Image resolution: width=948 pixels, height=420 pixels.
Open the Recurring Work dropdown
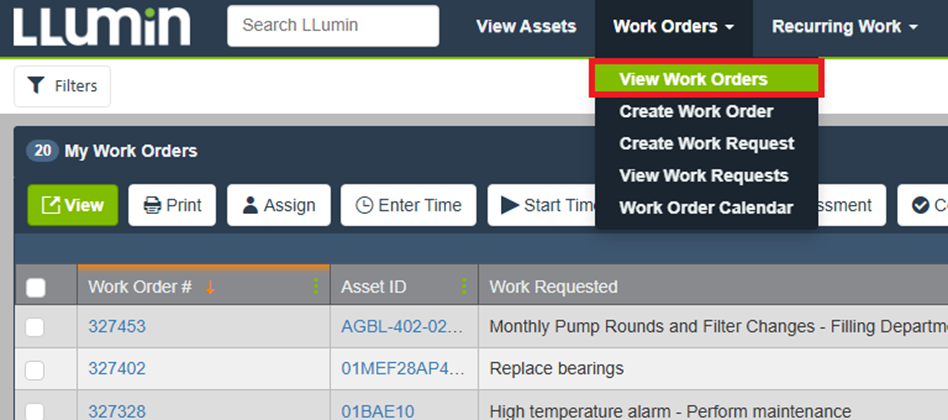(844, 27)
